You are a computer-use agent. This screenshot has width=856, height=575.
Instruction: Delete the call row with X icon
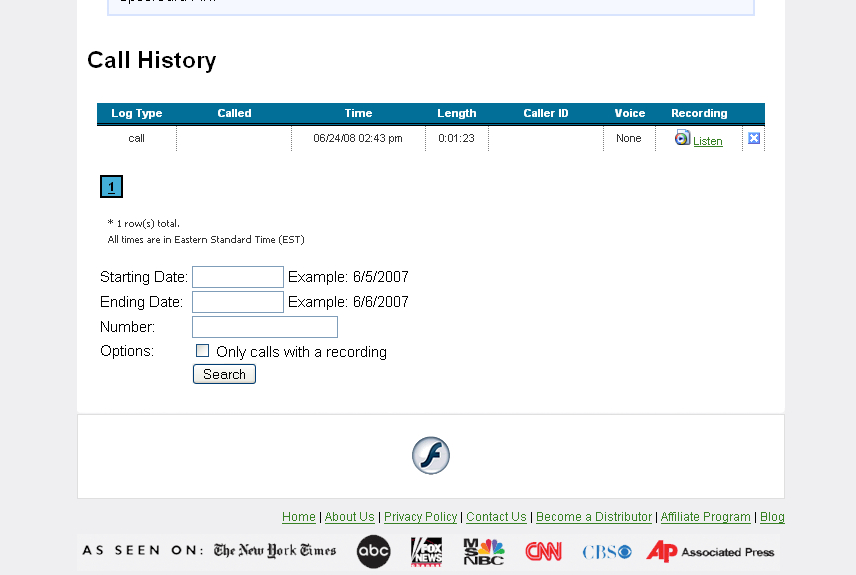(754, 138)
